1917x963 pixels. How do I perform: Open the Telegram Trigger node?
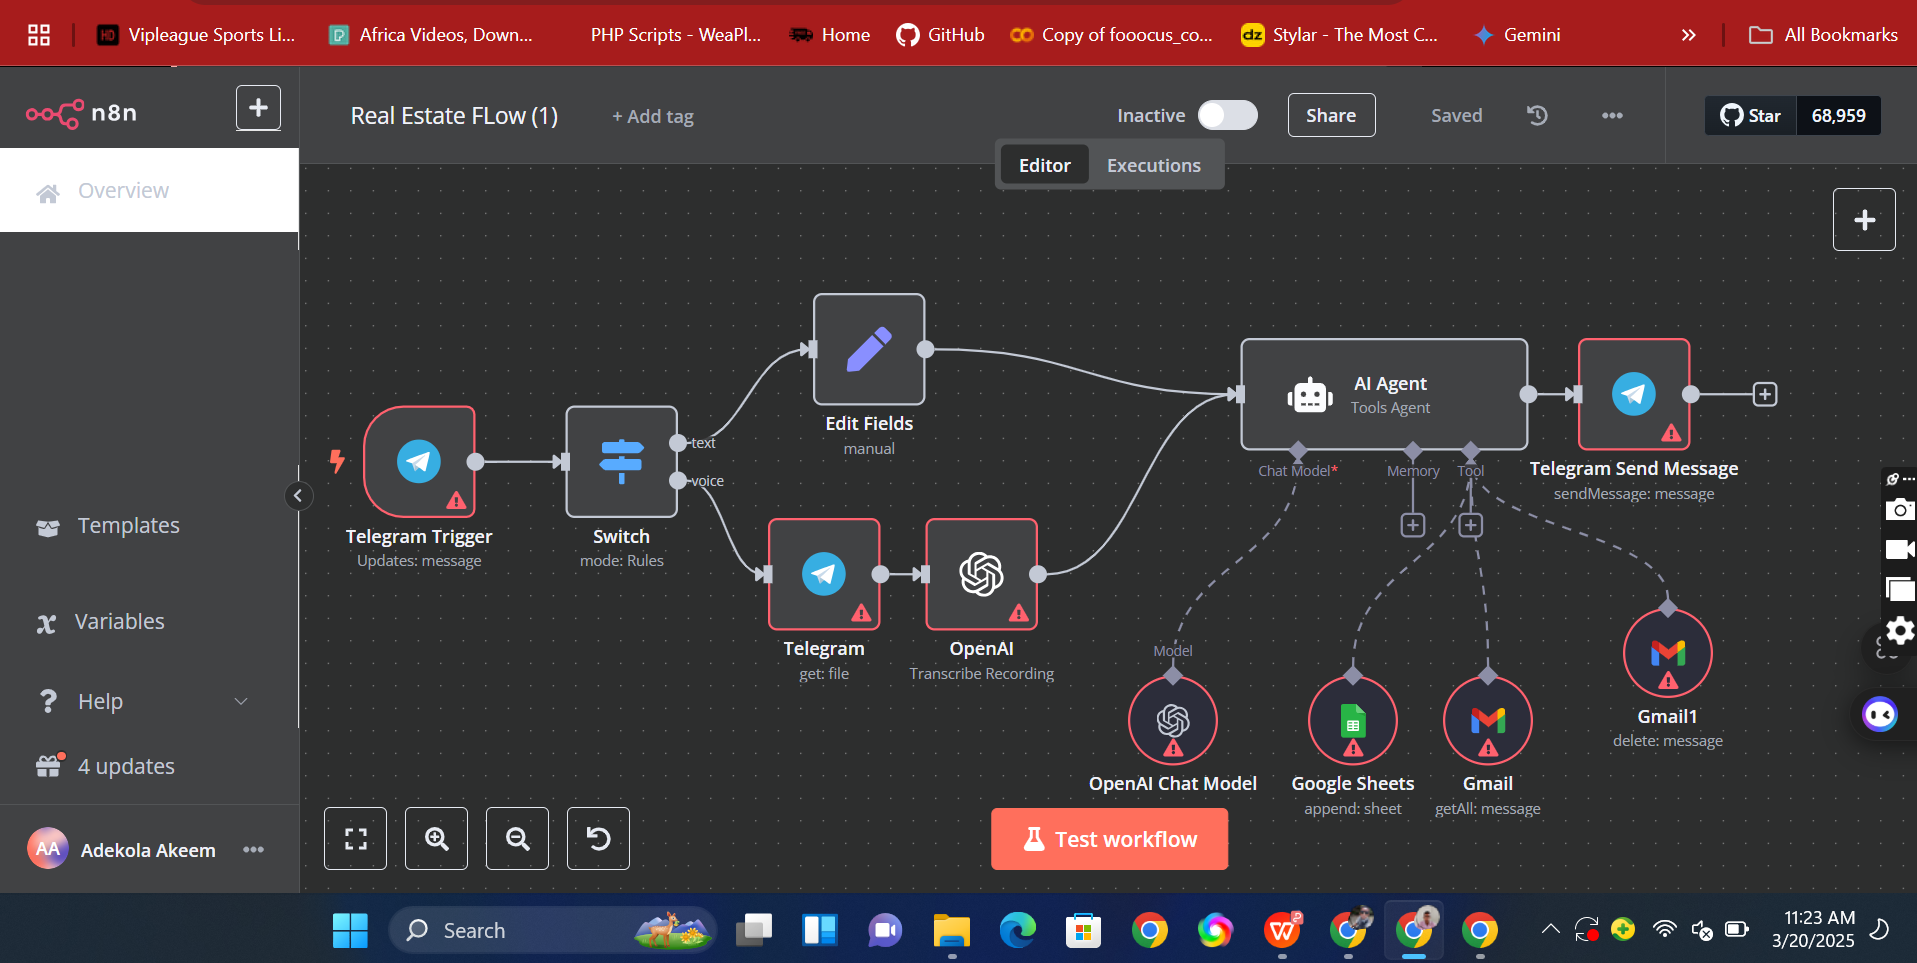coord(419,461)
